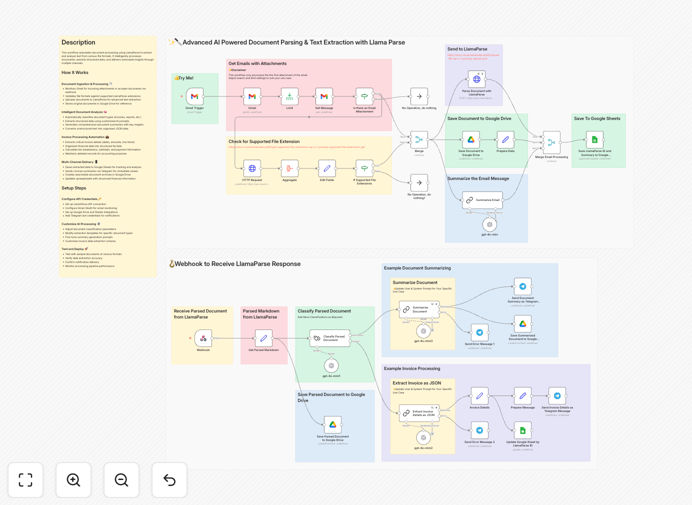Open the Invoice Details pencil node
The height and width of the screenshot is (505, 692).
click(x=479, y=396)
